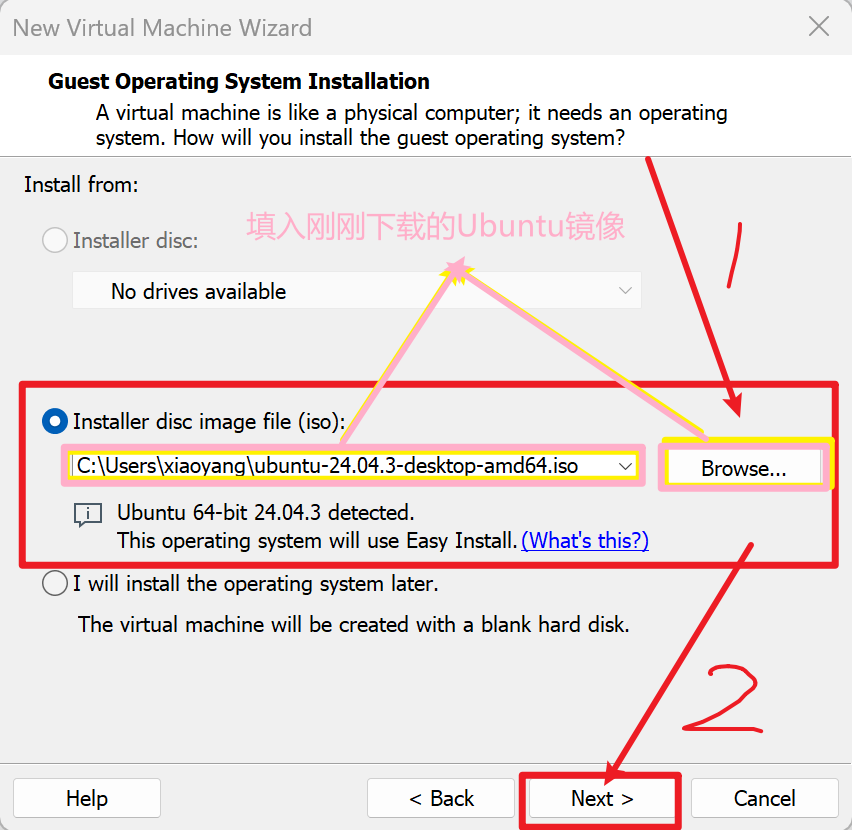Click 'New Virtual Machine Wizard' title text
852x830 pixels.
pos(162,28)
